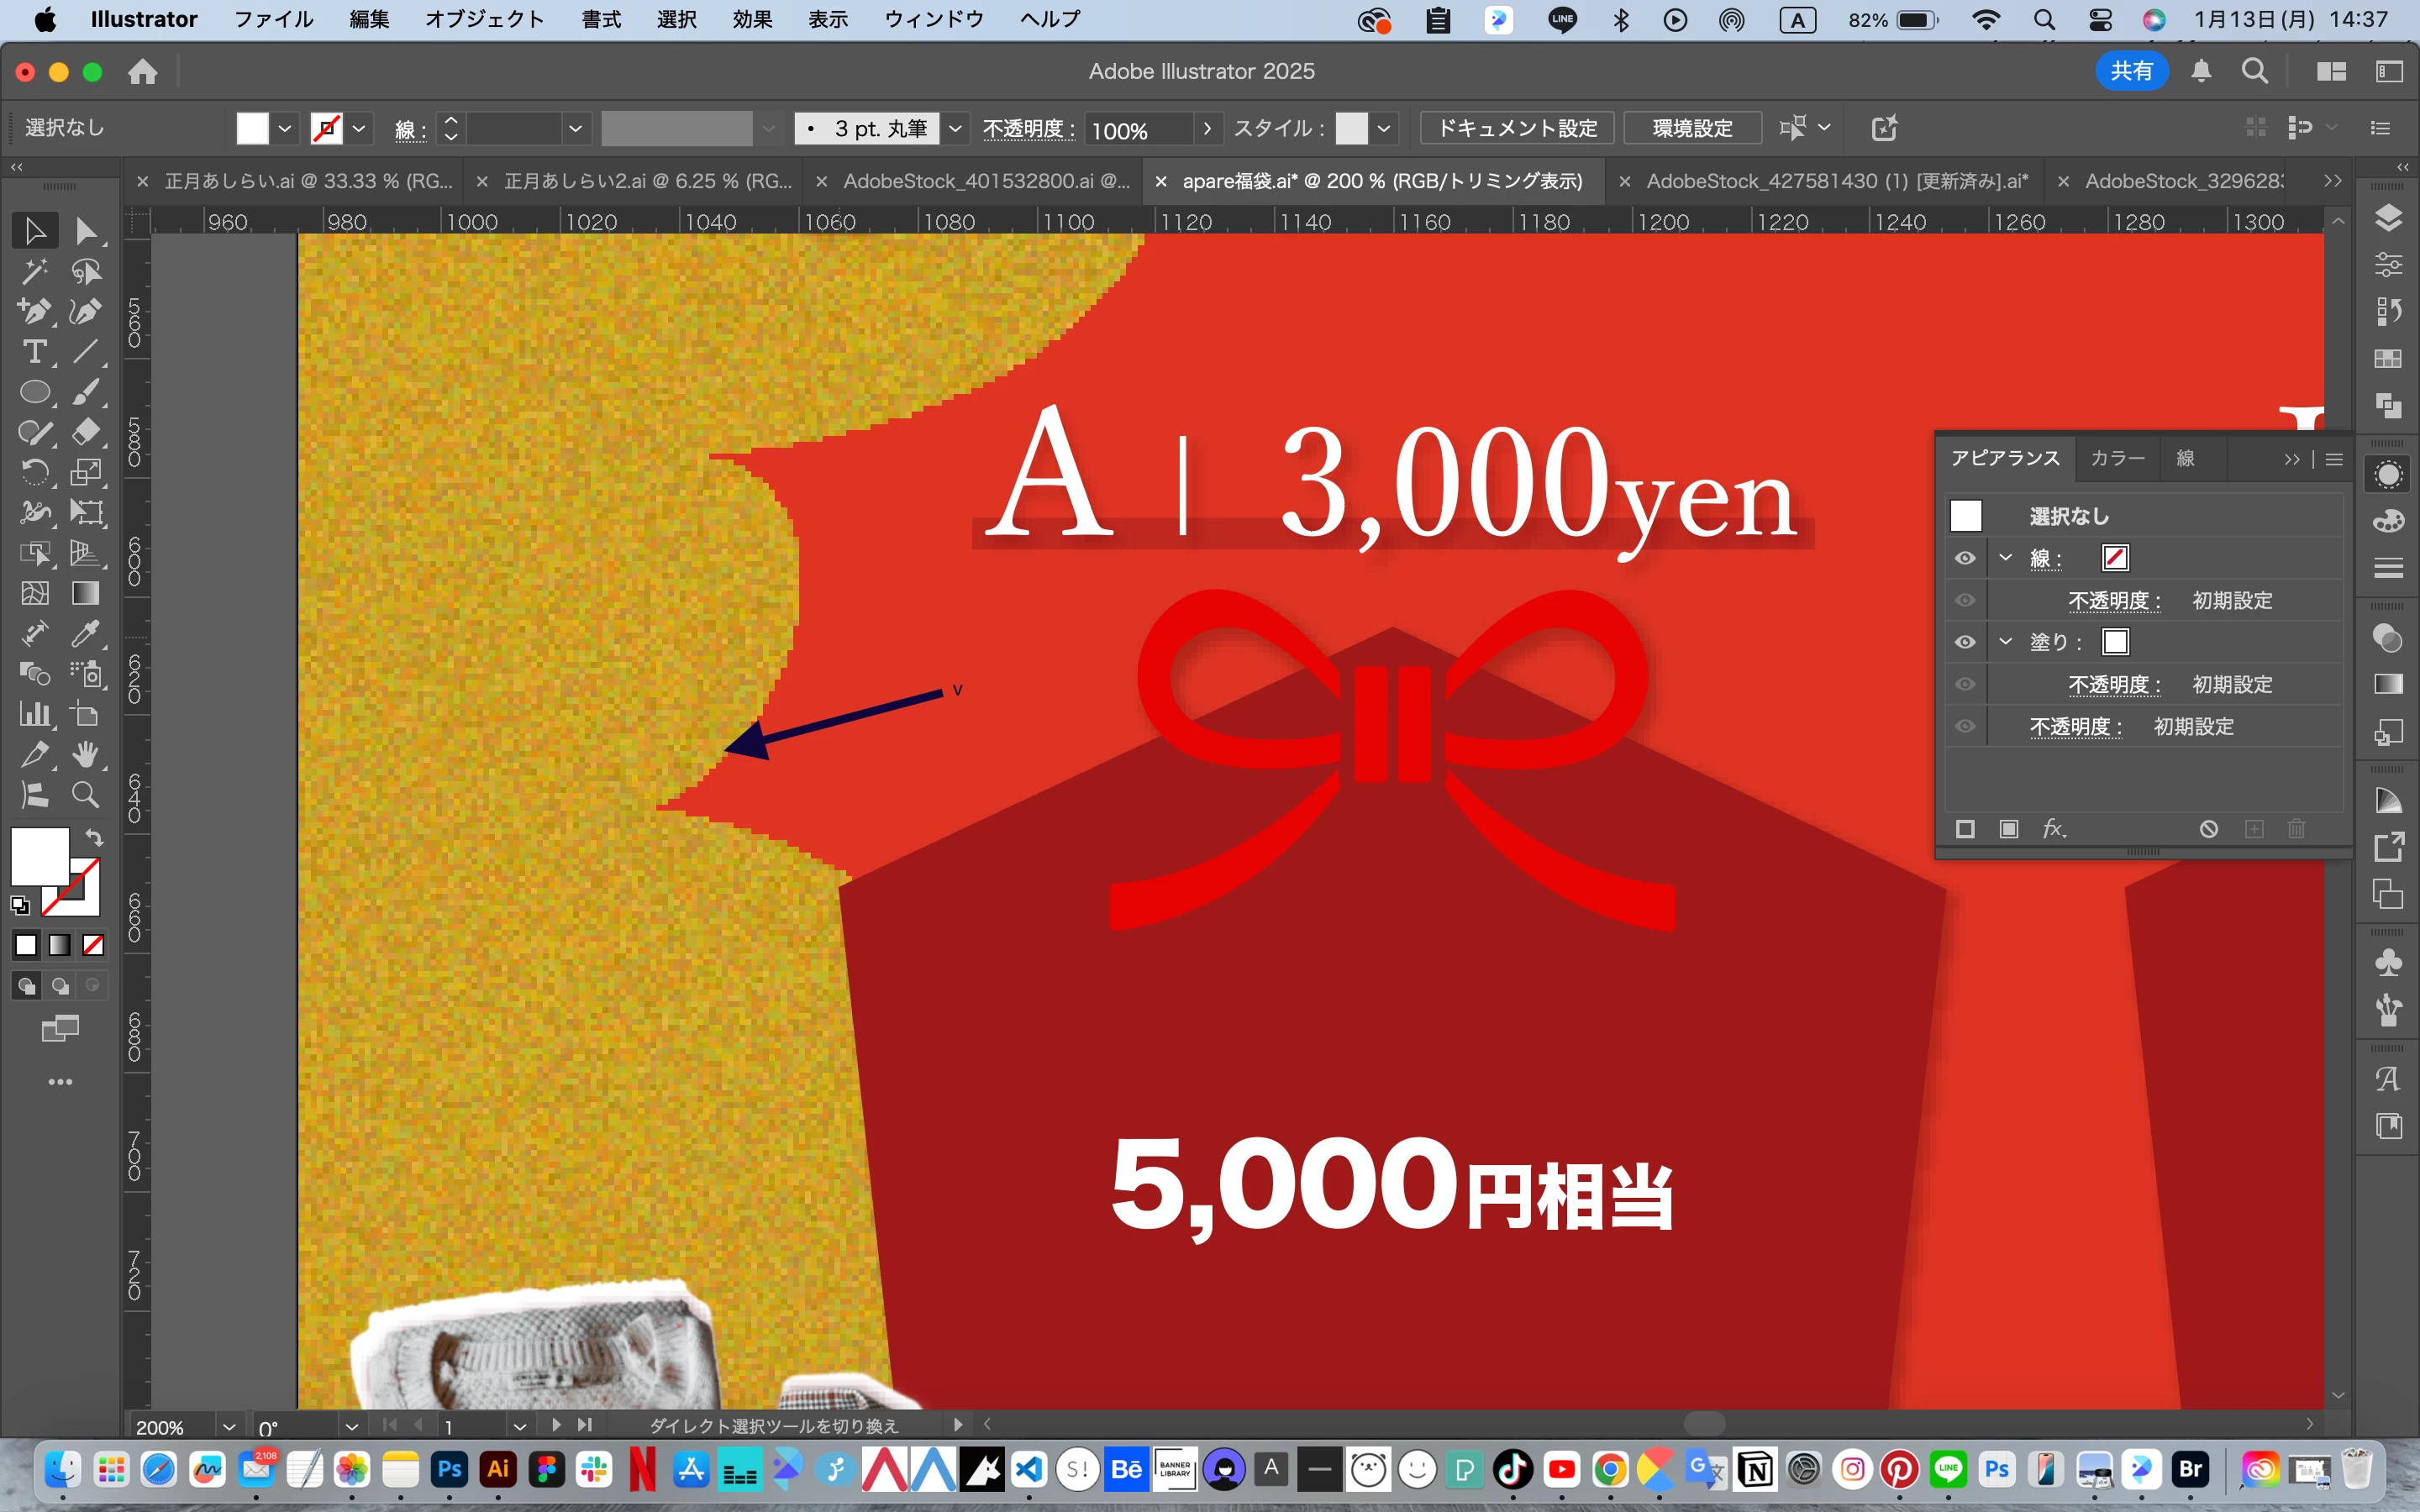Select the Magic Wand tool

click(34, 271)
